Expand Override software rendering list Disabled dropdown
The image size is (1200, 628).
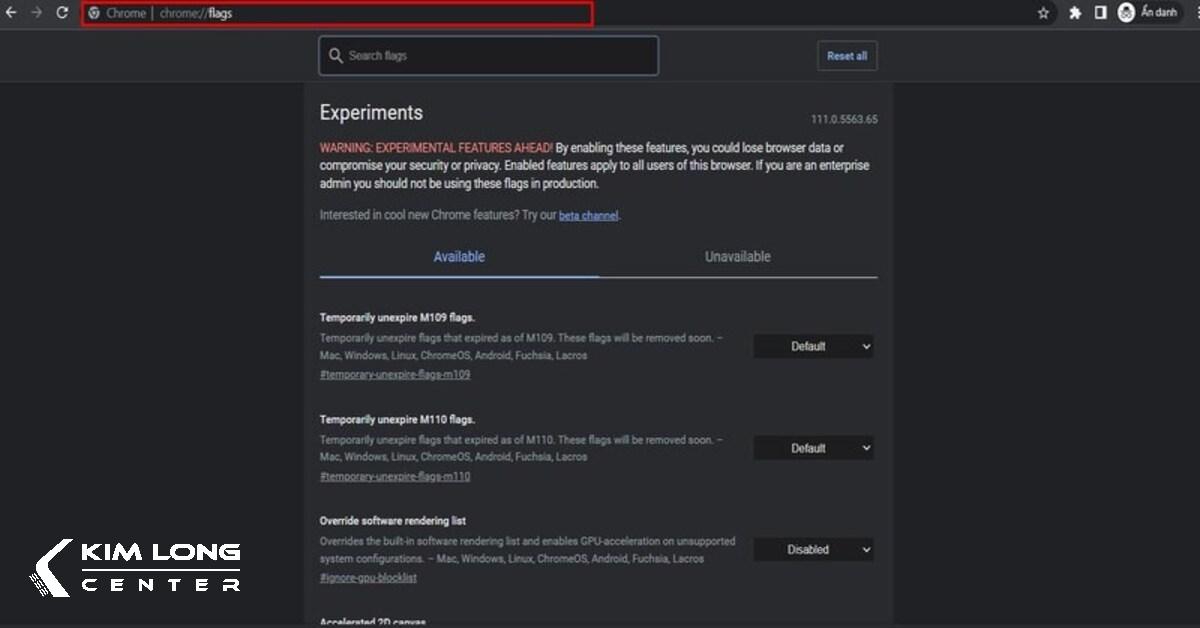point(813,550)
